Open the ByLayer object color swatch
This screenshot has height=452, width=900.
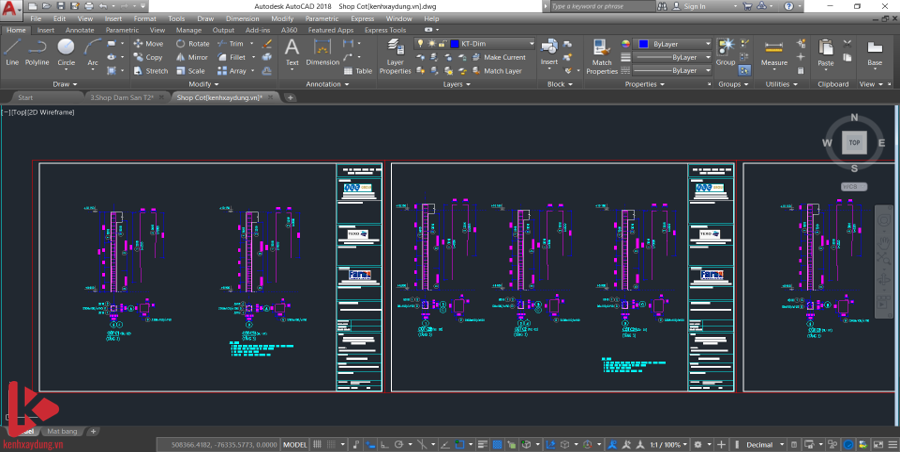coord(642,44)
